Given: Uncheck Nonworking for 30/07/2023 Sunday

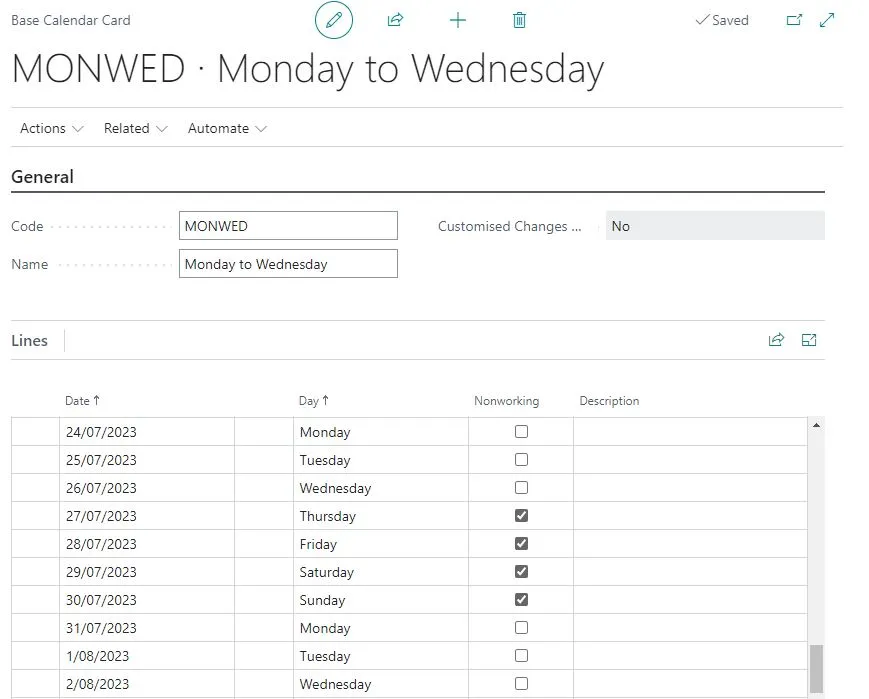Looking at the screenshot, I should coord(522,599).
